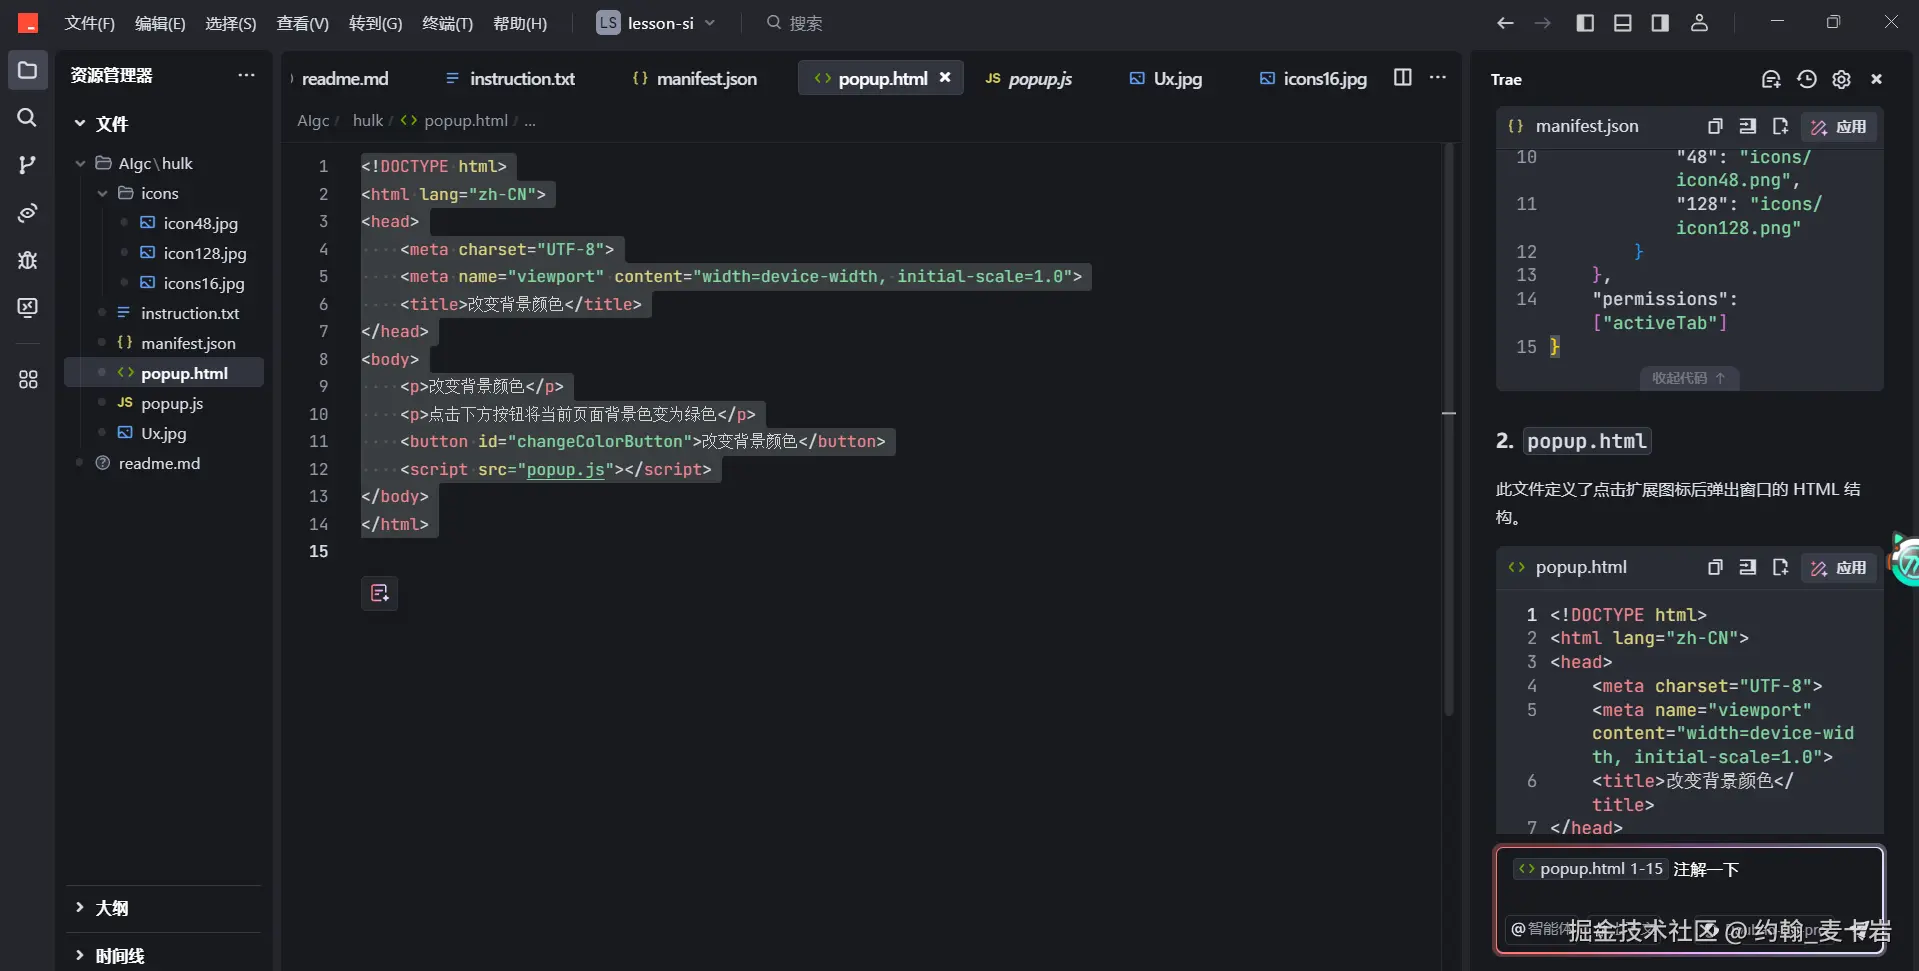
Task: Open the 文件(F) menu
Action: (90, 23)
